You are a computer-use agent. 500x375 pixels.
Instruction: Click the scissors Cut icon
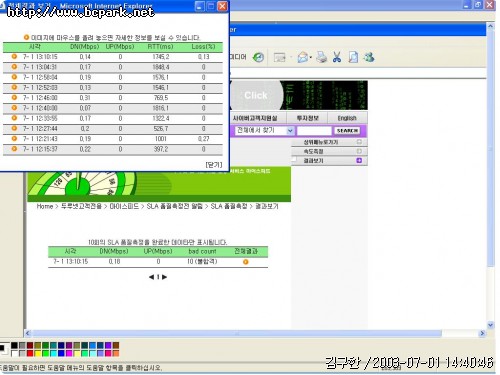pos(337,57)
